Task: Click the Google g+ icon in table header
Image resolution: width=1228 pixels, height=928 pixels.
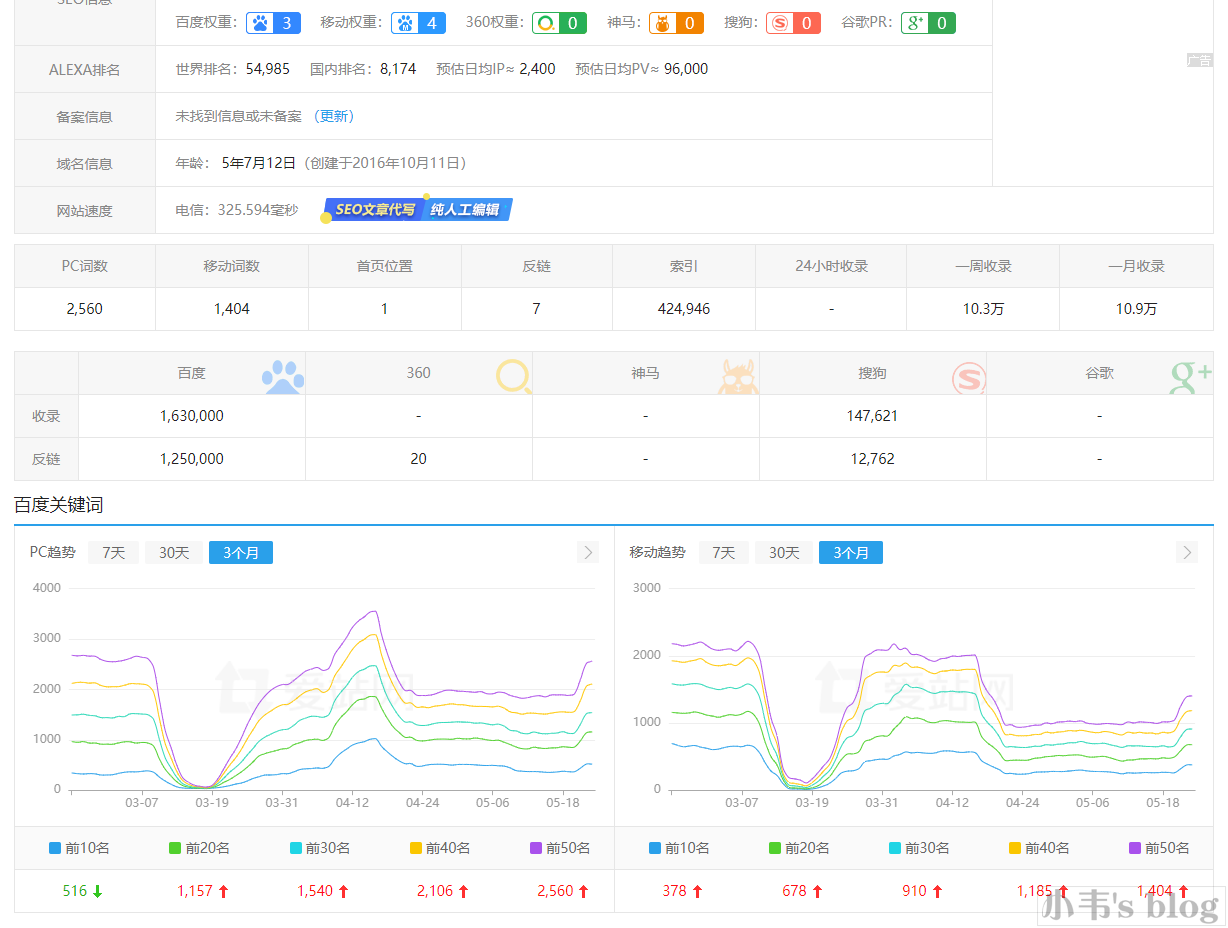Action: [x=1191, y=376]
